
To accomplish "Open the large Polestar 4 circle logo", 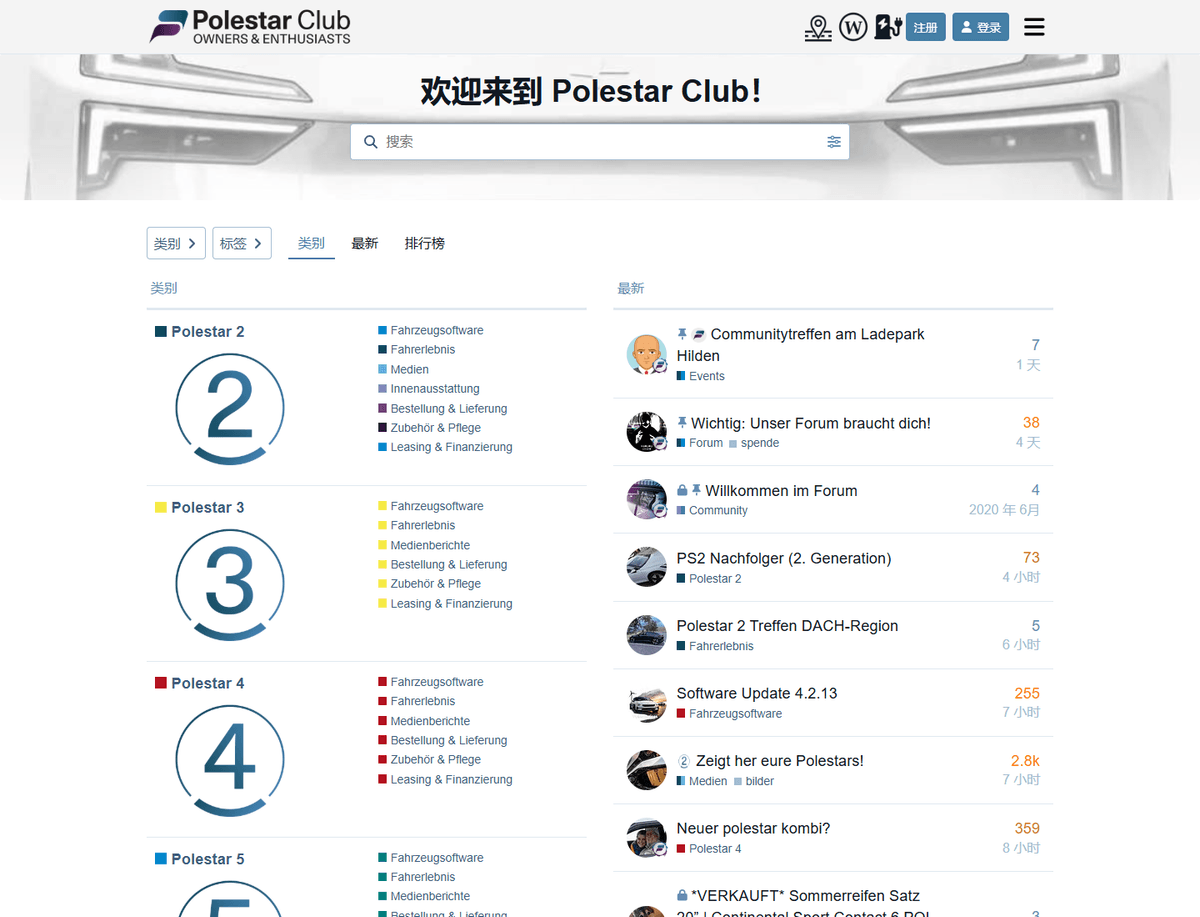I will point(230,760).
